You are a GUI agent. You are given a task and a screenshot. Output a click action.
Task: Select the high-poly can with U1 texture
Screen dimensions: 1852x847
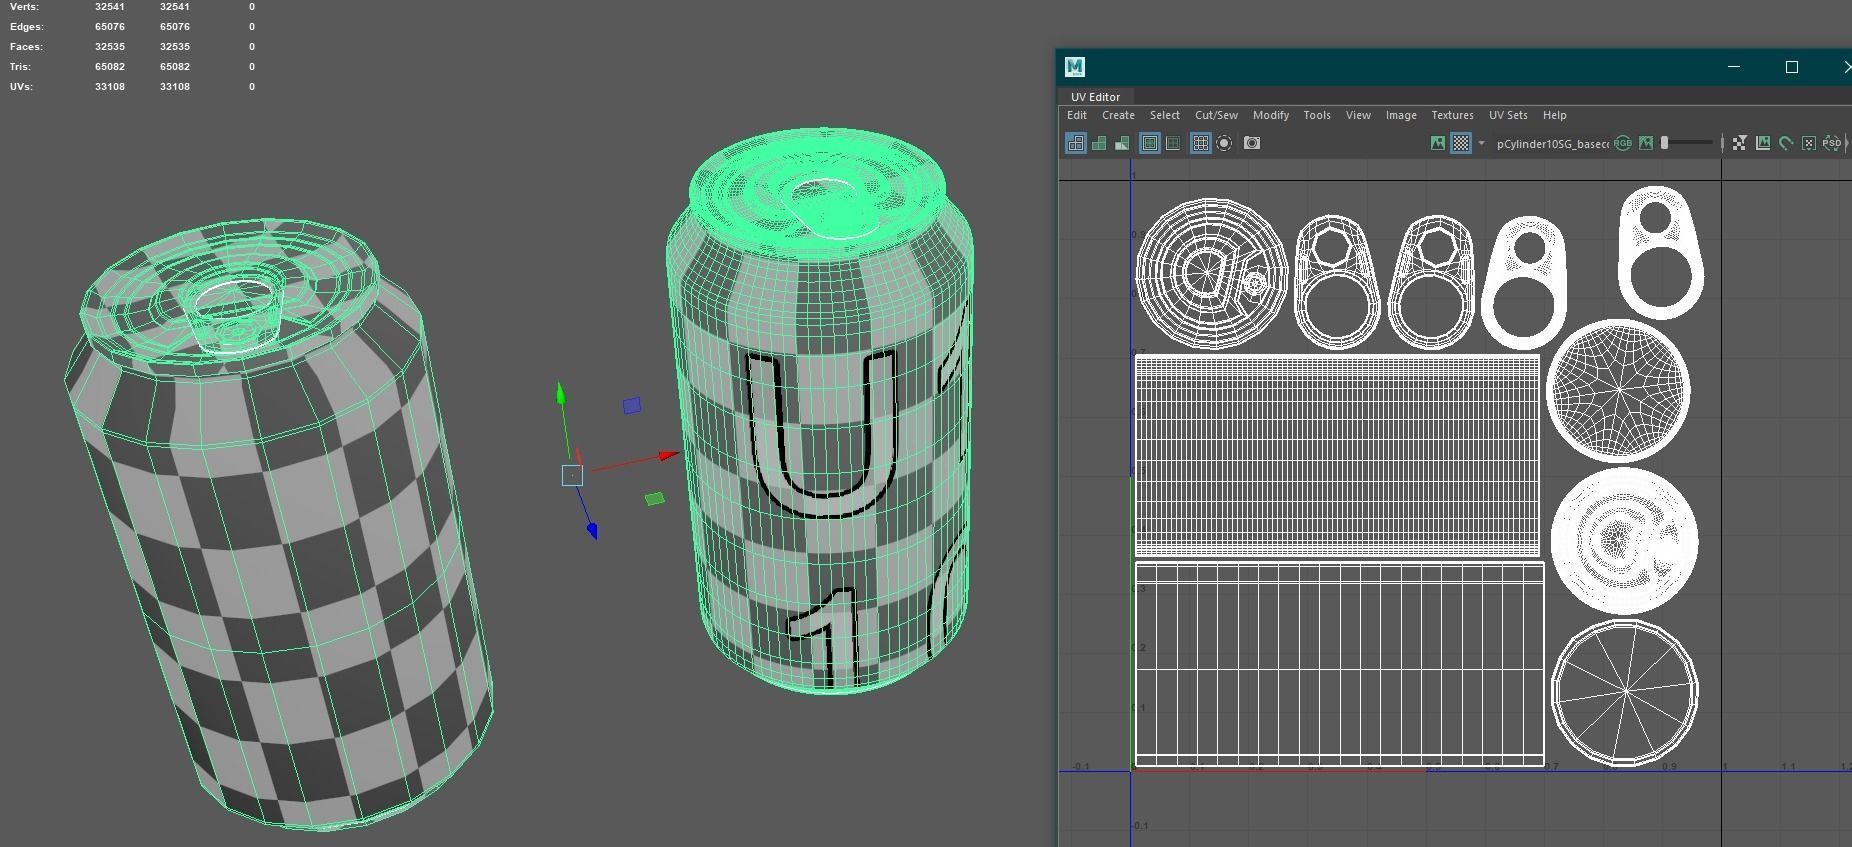(x=820, y=410)
